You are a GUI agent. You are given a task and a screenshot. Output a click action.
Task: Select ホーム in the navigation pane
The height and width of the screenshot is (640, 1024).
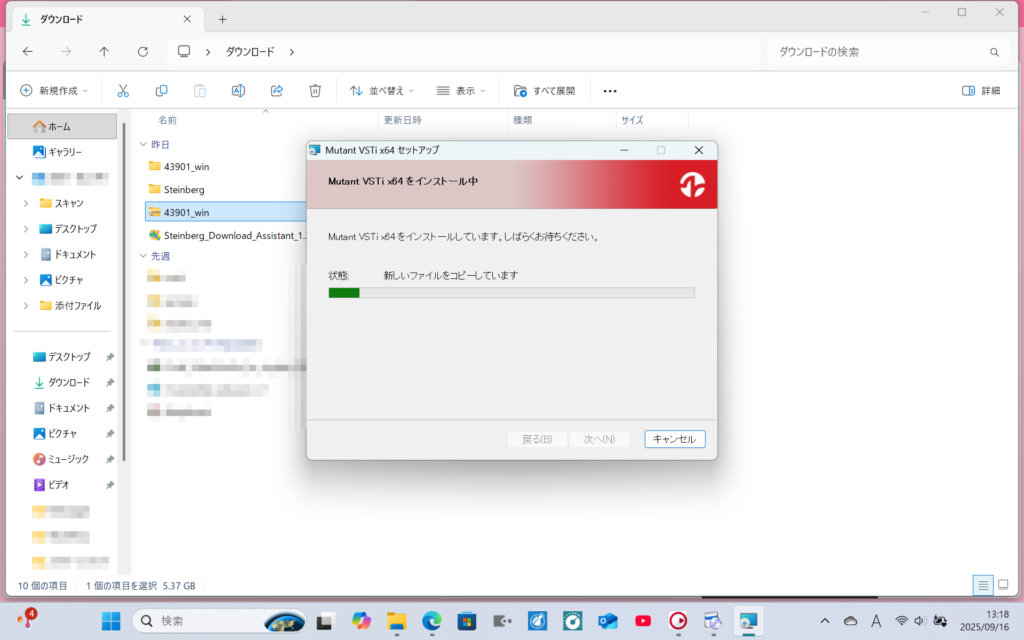(60, 127)
